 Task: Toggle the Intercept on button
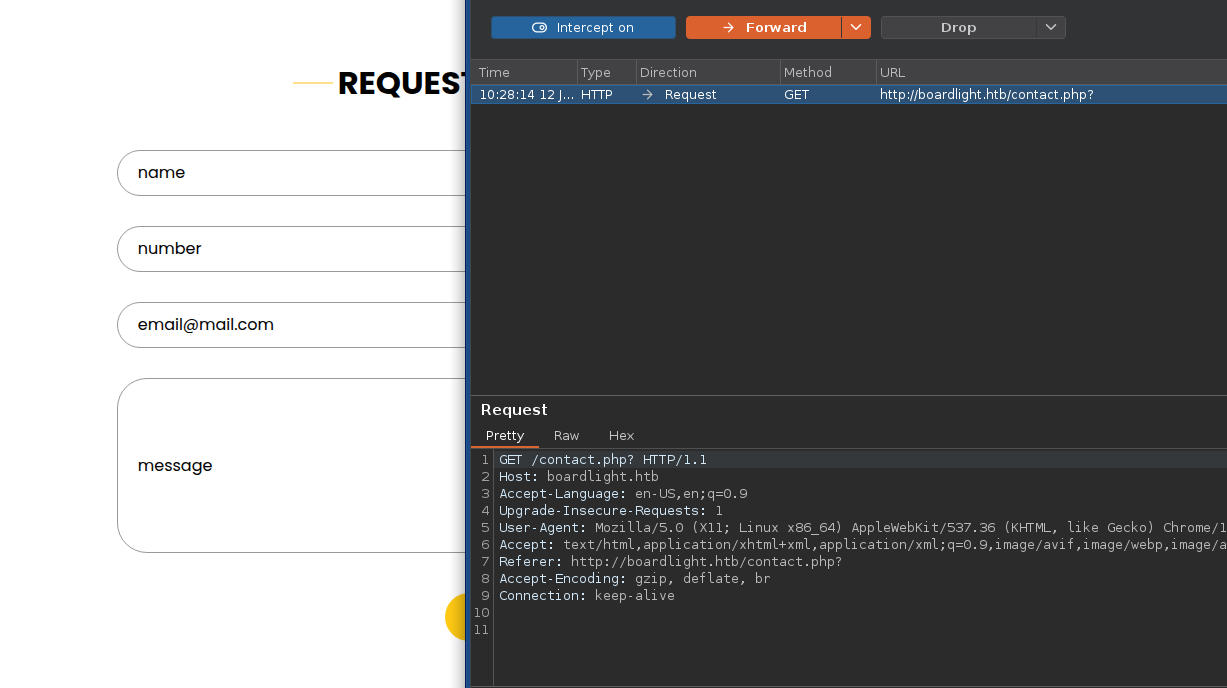(x=583, y=28)
